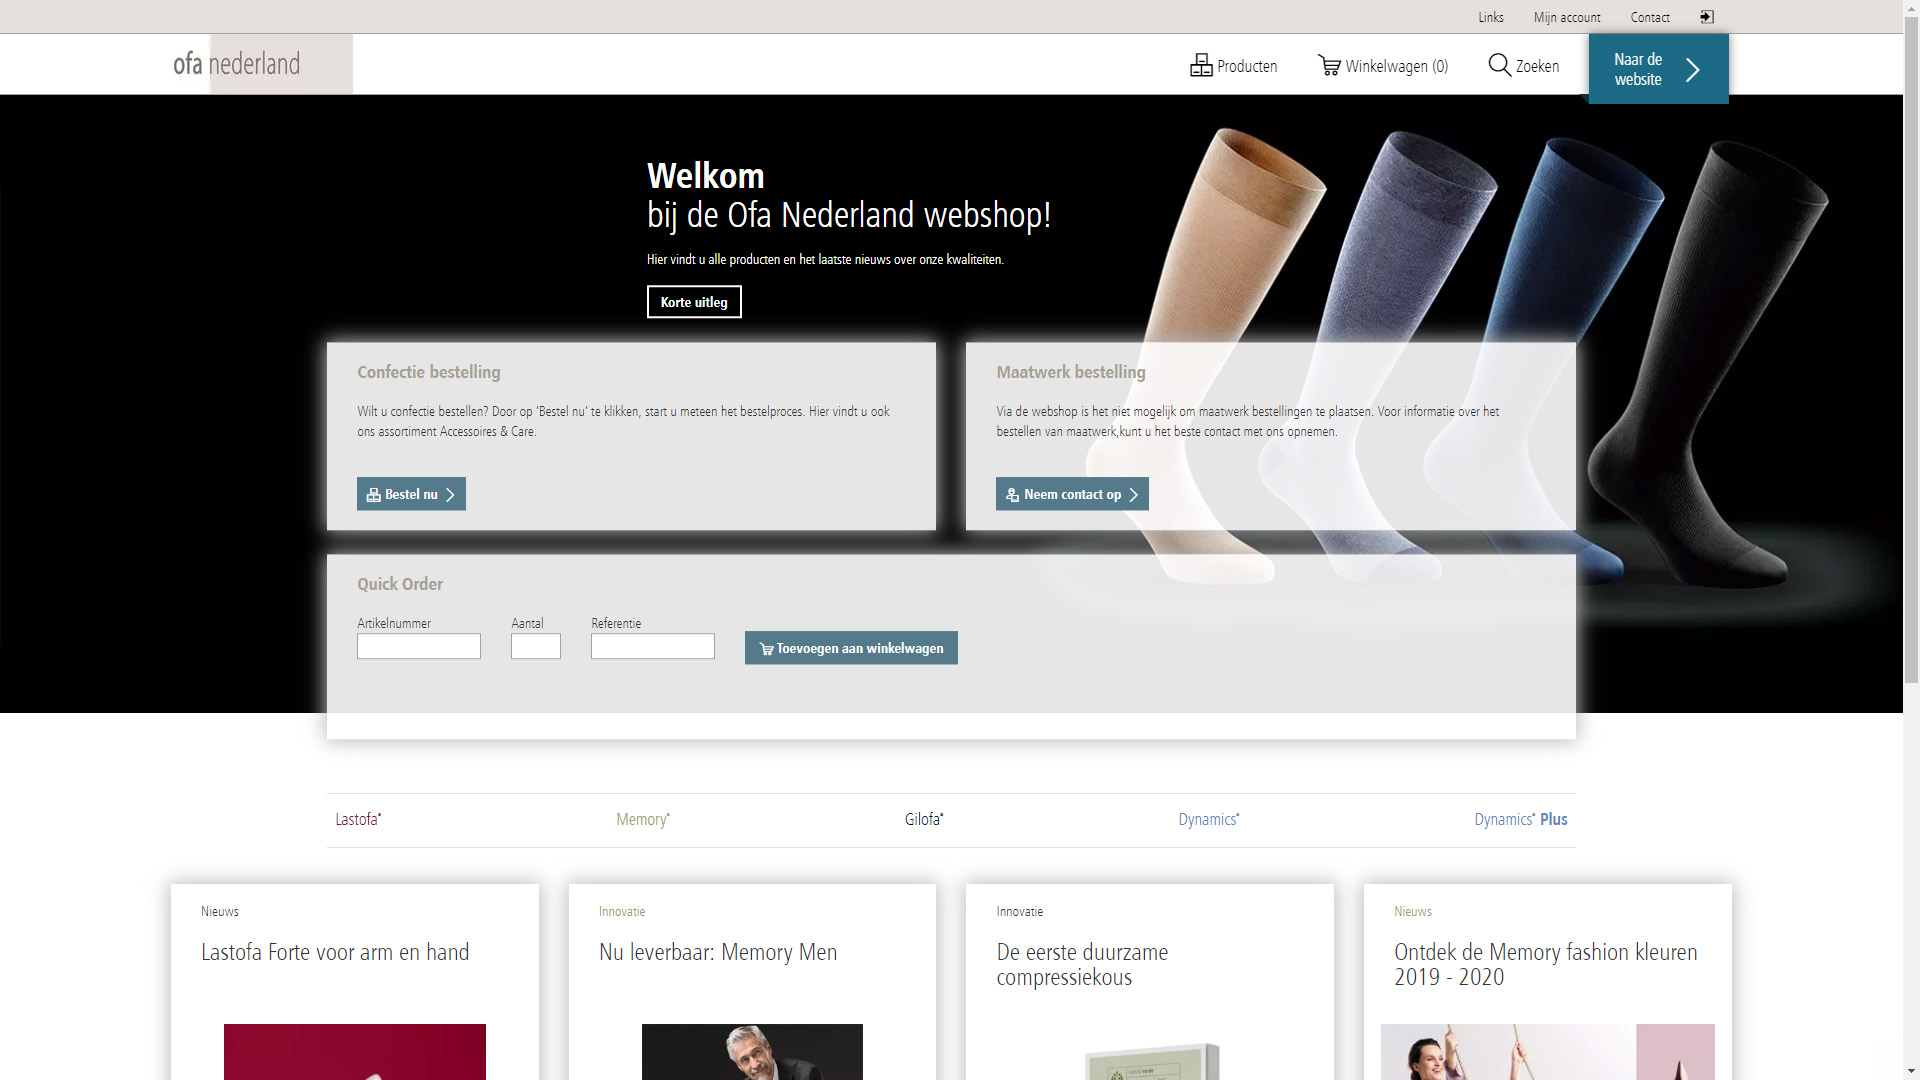The height and width of the screenshot is (1080, 1920).
Task: Click the Confectie bestelling heading
Action: pos(429,372)
